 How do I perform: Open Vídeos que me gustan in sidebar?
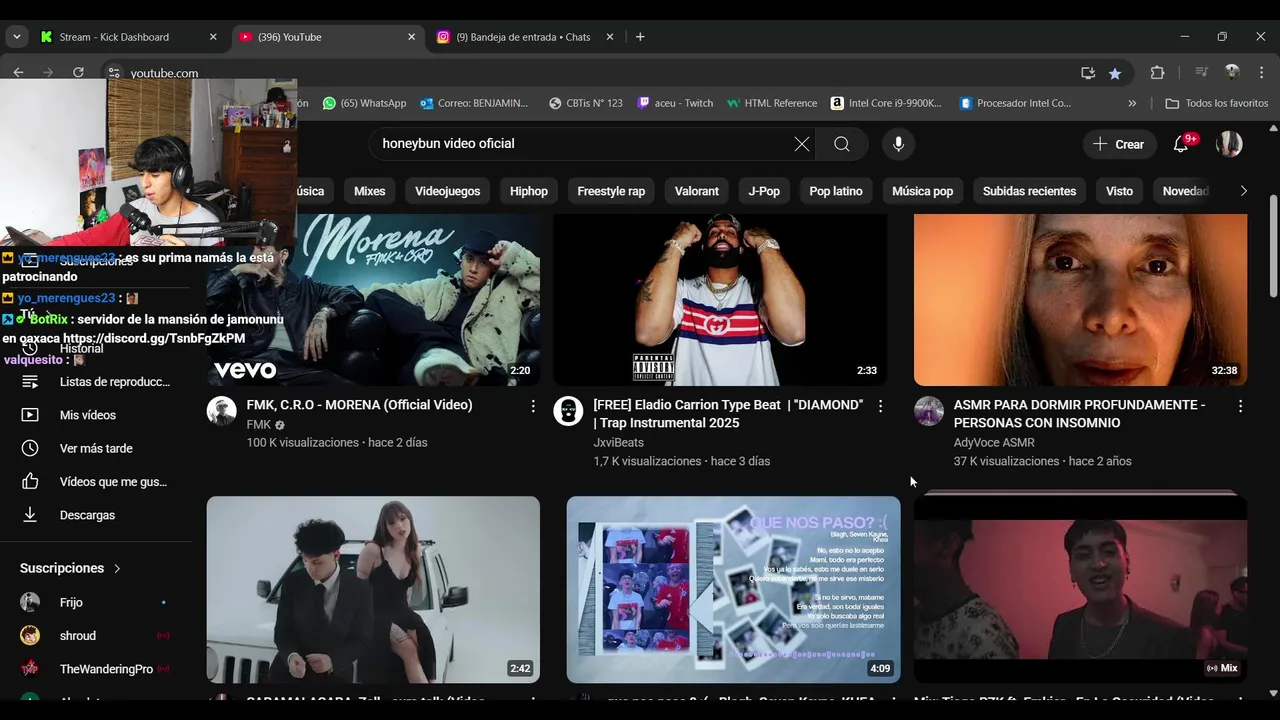(96, 482)
